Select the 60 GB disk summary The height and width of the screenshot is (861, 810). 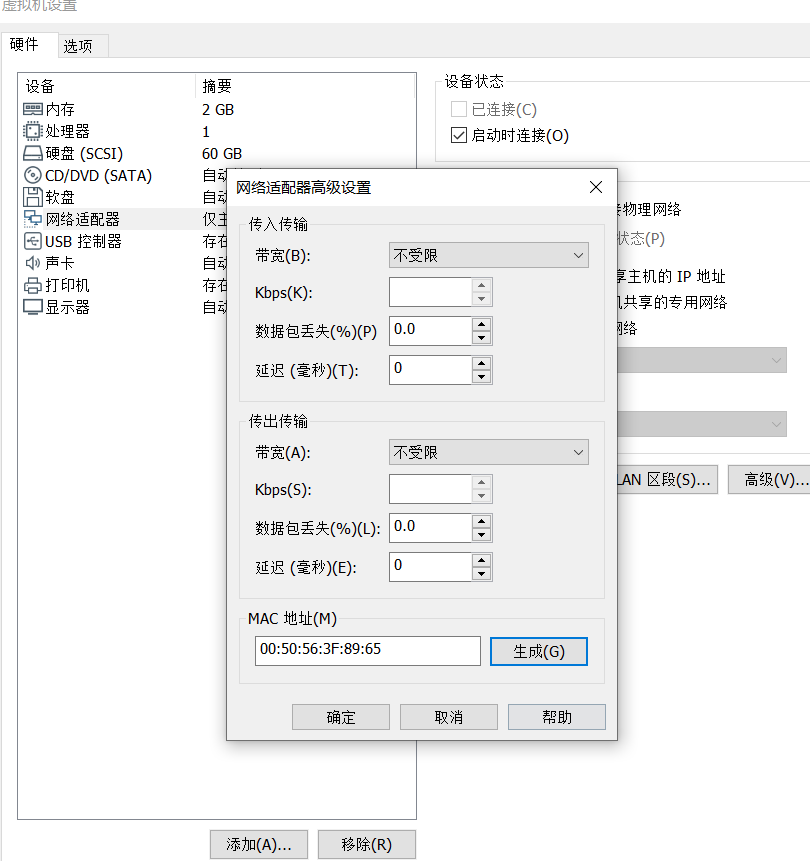coord(222,154)
